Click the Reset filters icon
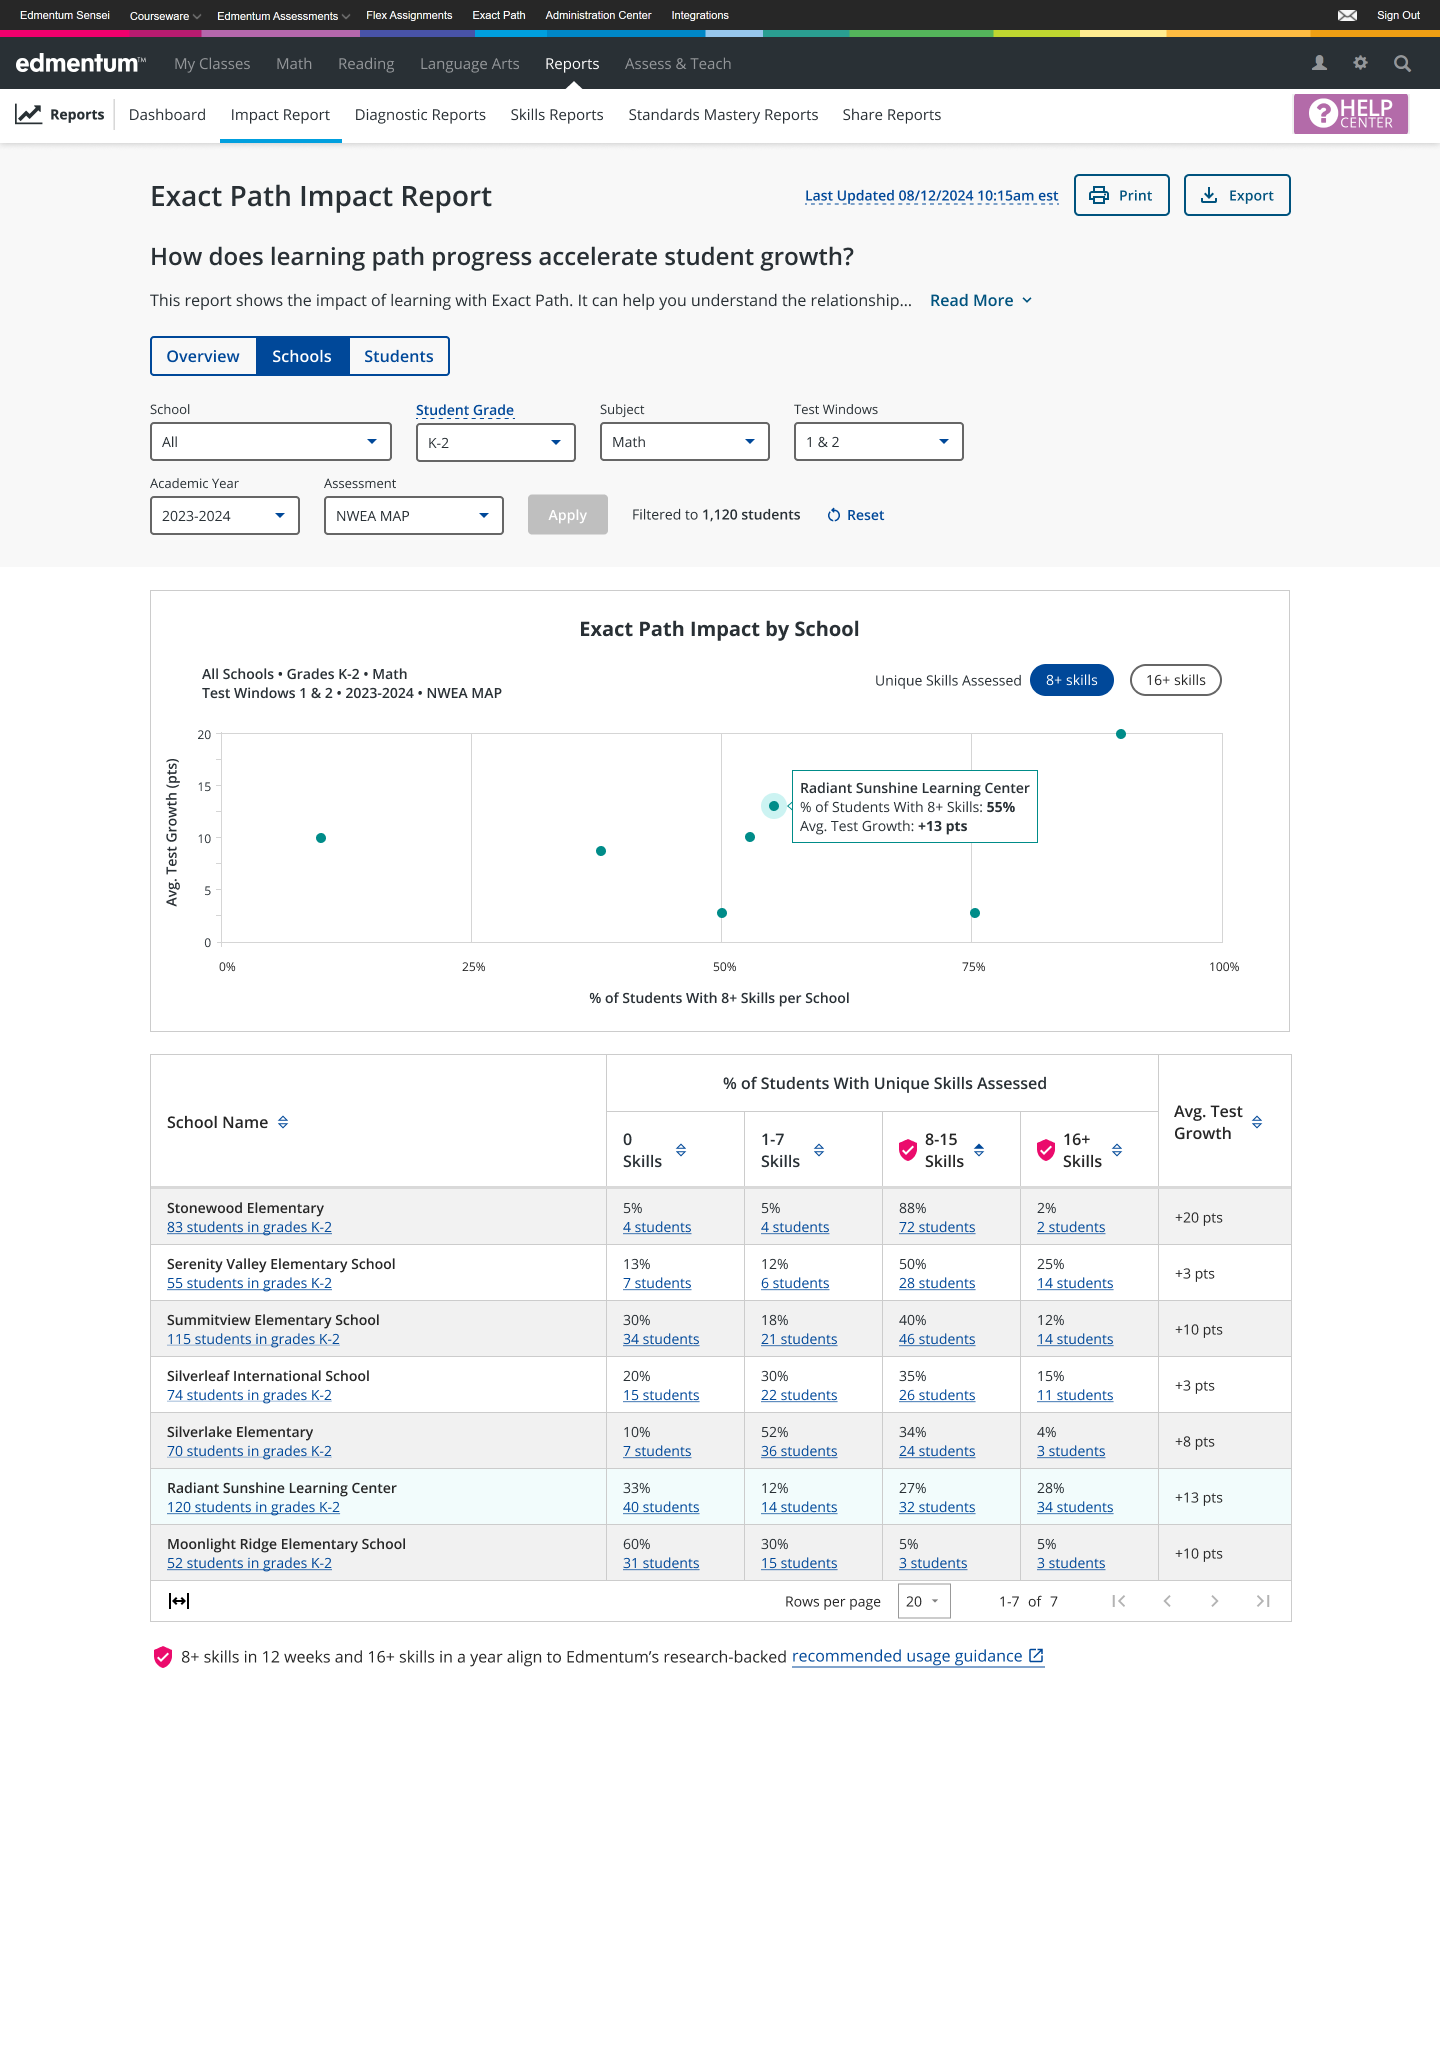1440x2050 pixels. pyautogui.click(x=834, y=515)
